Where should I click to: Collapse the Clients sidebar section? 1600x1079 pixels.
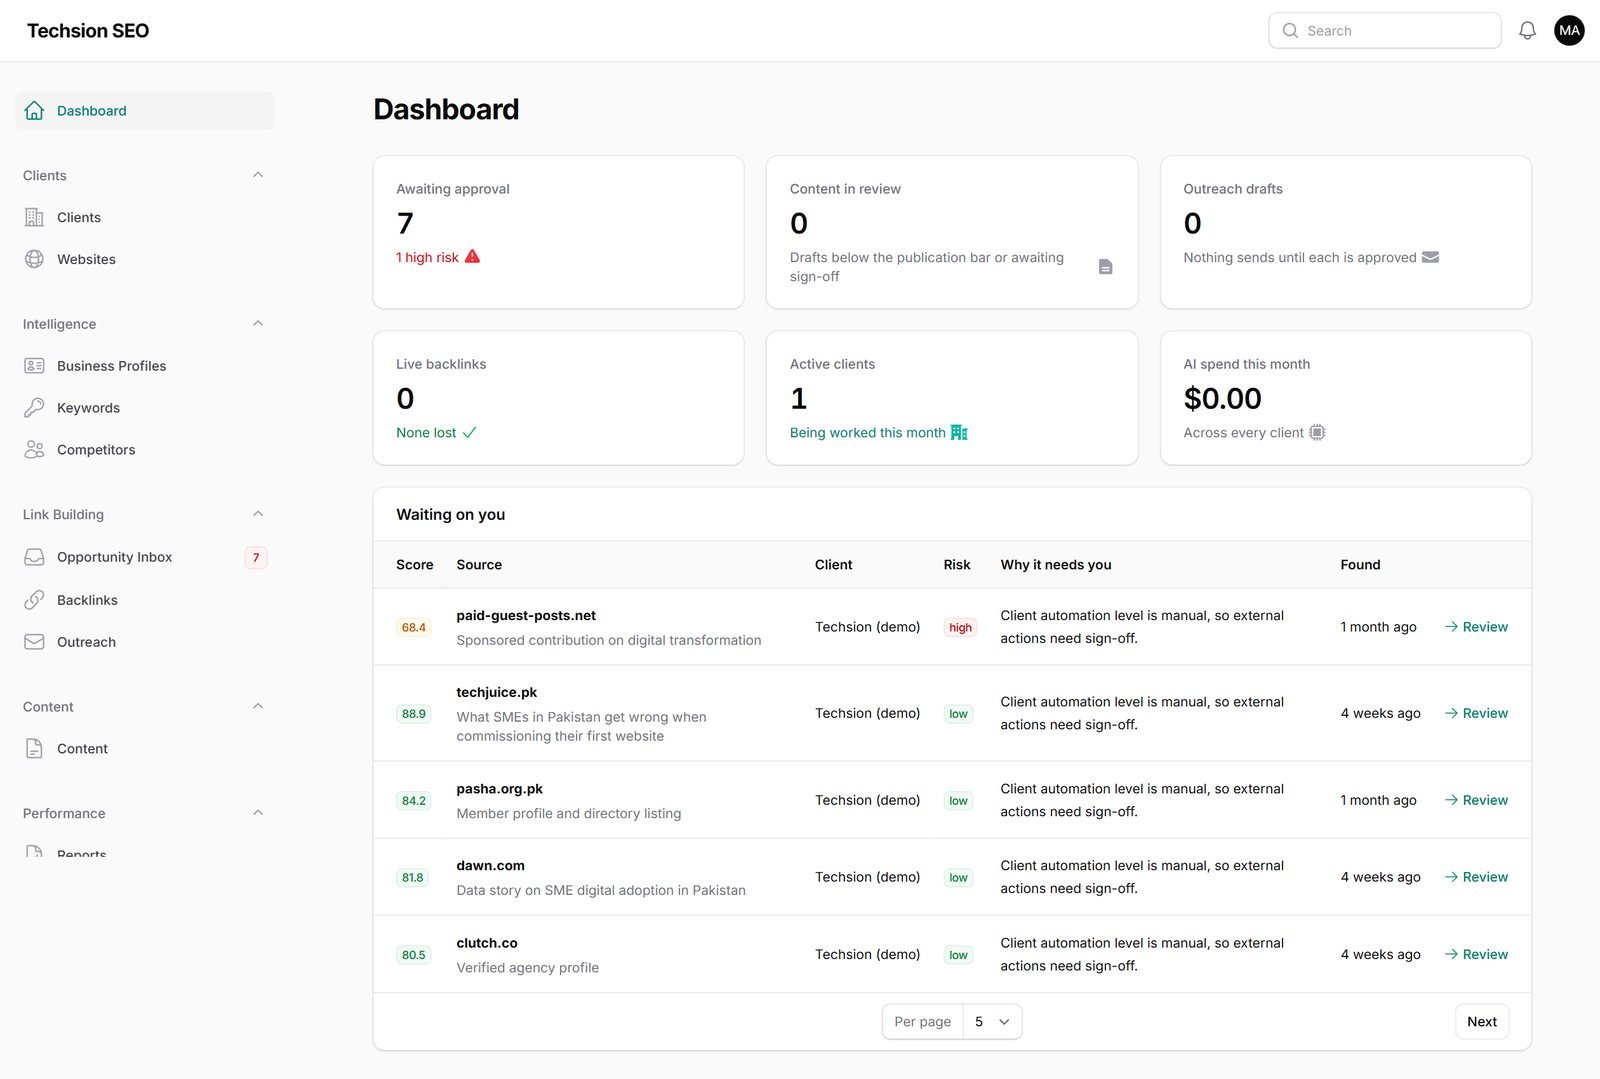pos(258,175)
